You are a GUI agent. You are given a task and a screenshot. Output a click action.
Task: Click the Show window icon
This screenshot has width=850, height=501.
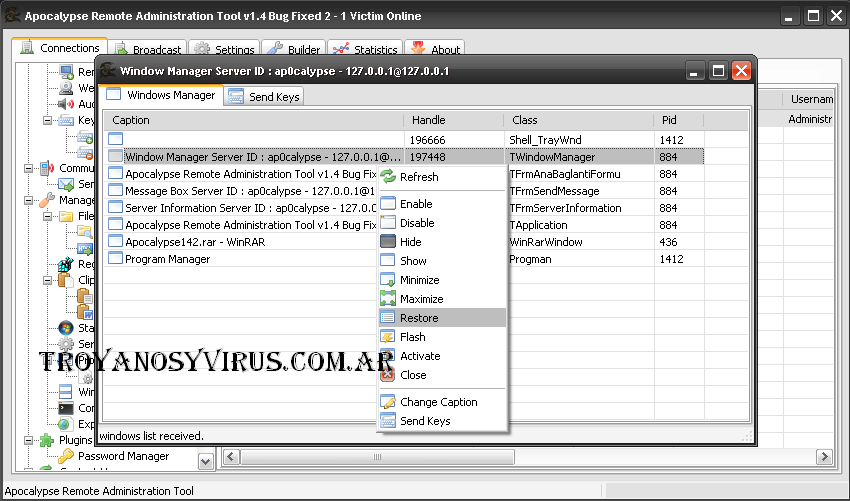coord(388,261)
